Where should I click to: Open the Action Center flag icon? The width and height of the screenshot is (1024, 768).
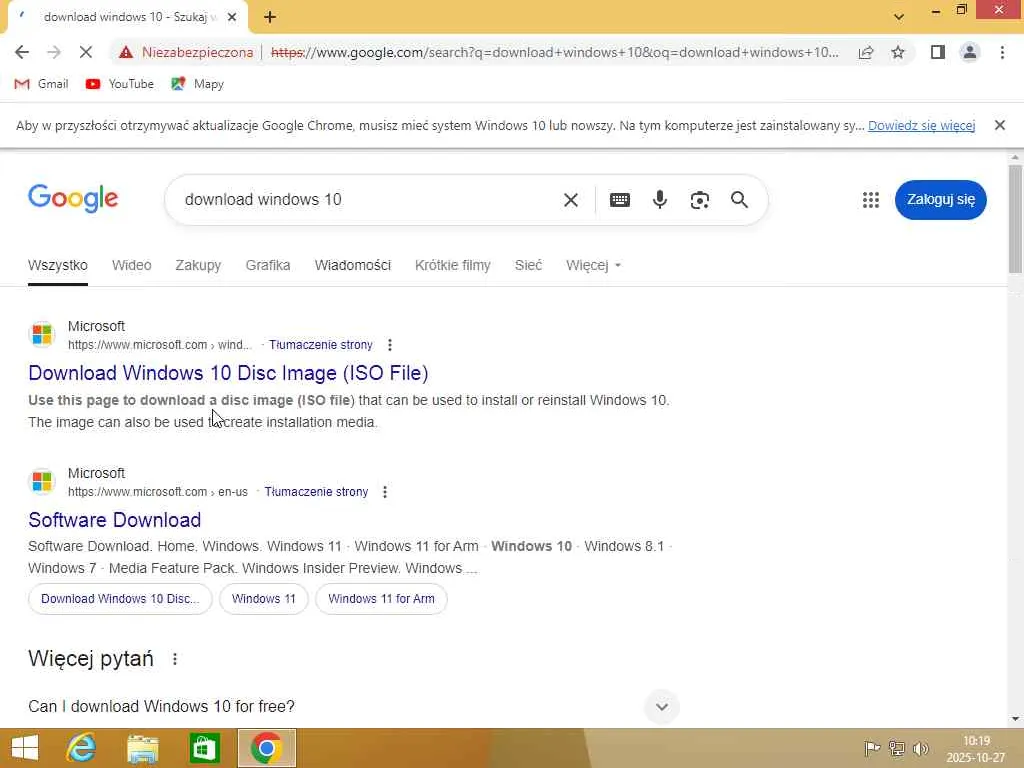tap(872, 748)
